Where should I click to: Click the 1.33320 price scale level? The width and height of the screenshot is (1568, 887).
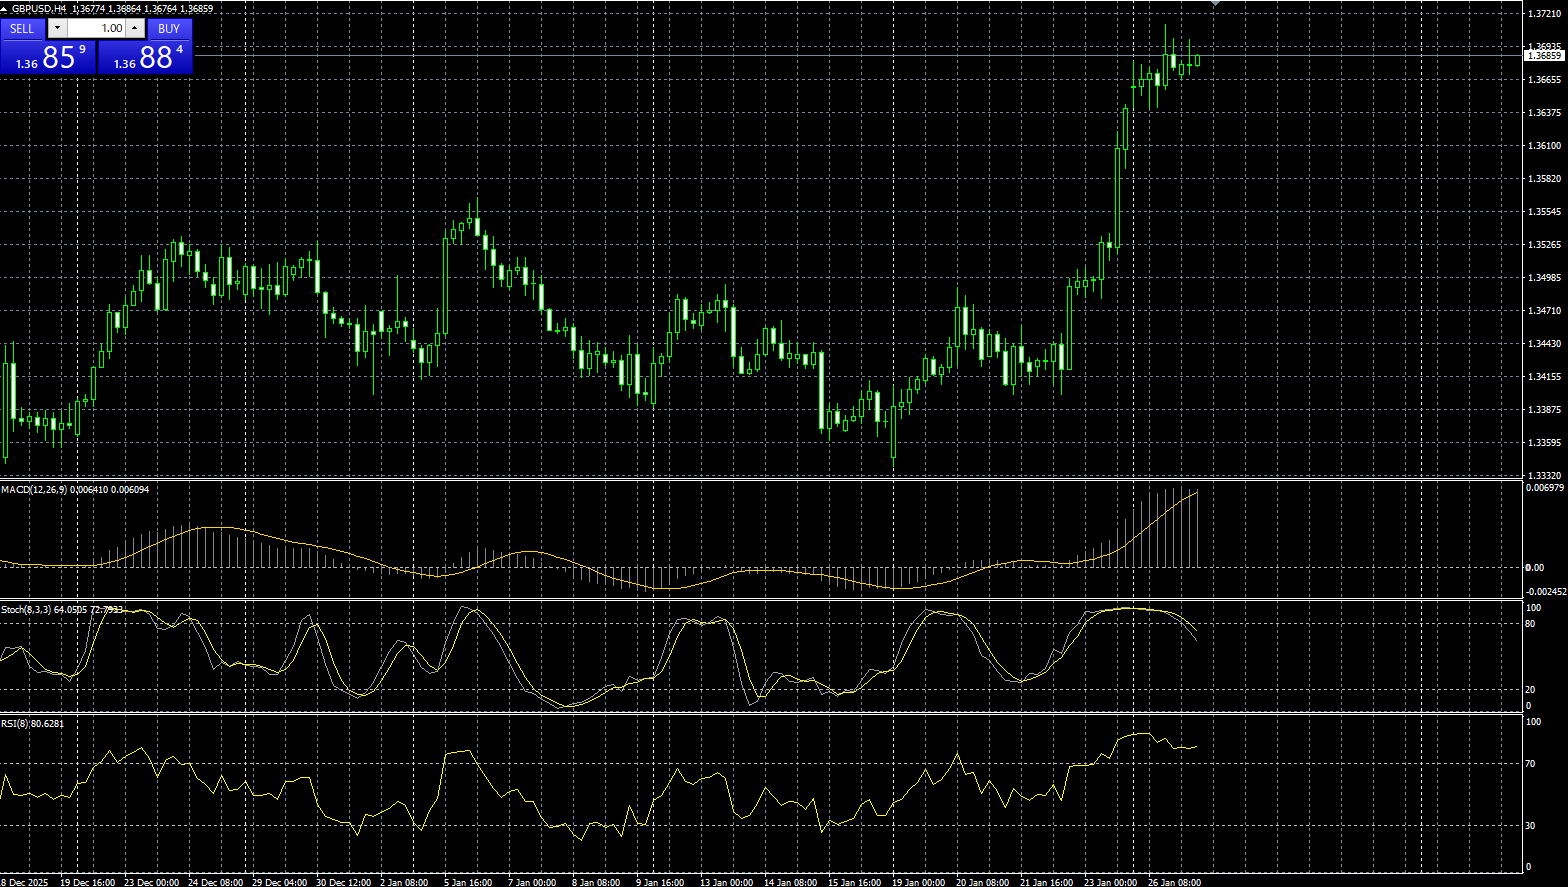point(1544,476)
